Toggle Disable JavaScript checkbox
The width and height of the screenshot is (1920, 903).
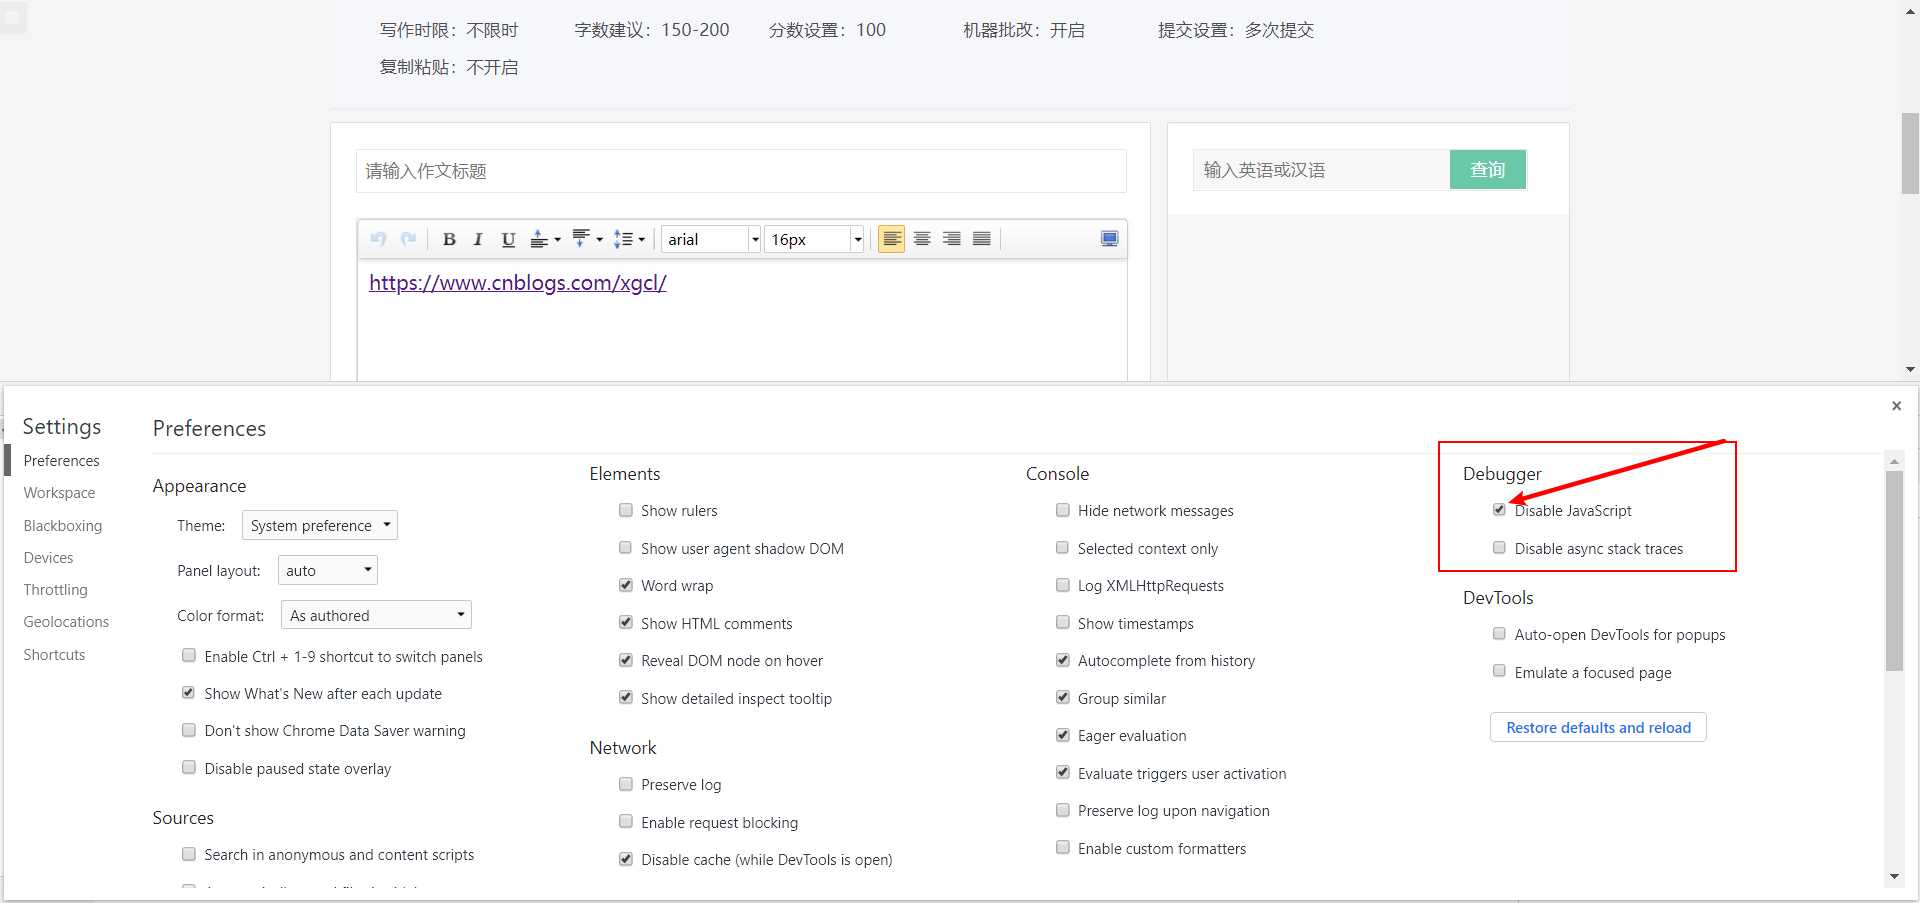(x=1499, y=510)
